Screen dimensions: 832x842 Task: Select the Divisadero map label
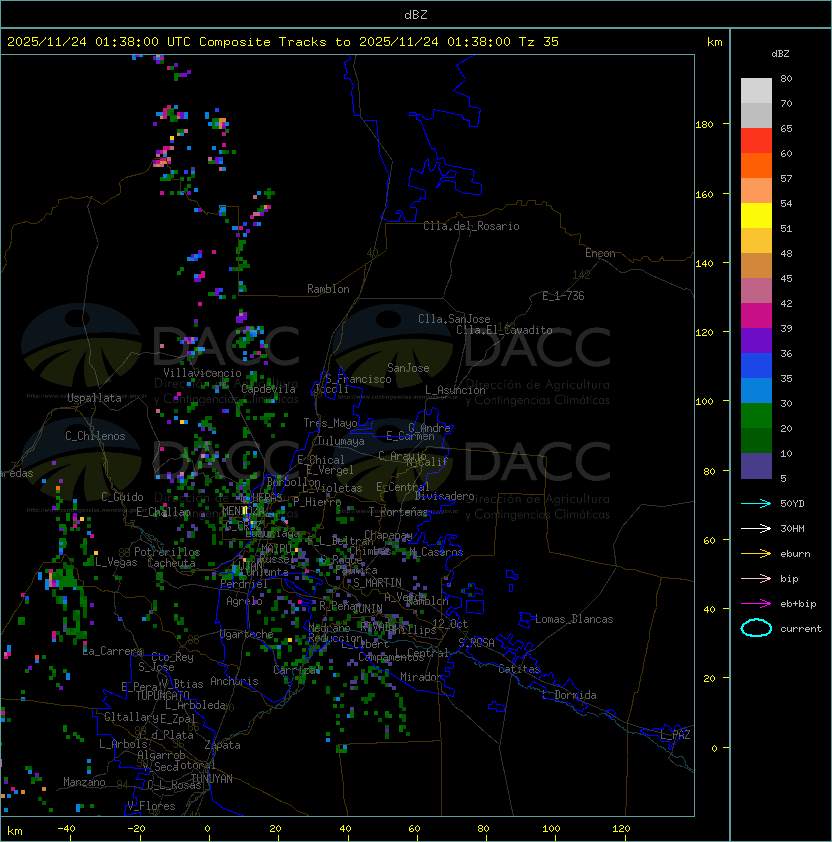pos(444,496)
